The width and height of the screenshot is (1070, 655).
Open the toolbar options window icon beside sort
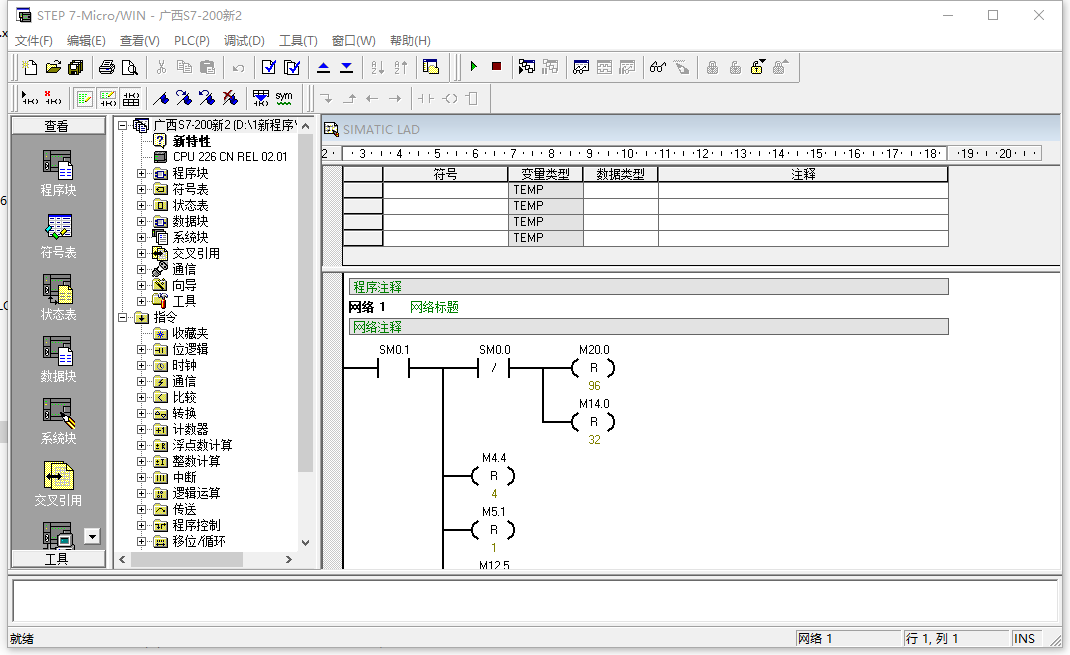(431, 67)
